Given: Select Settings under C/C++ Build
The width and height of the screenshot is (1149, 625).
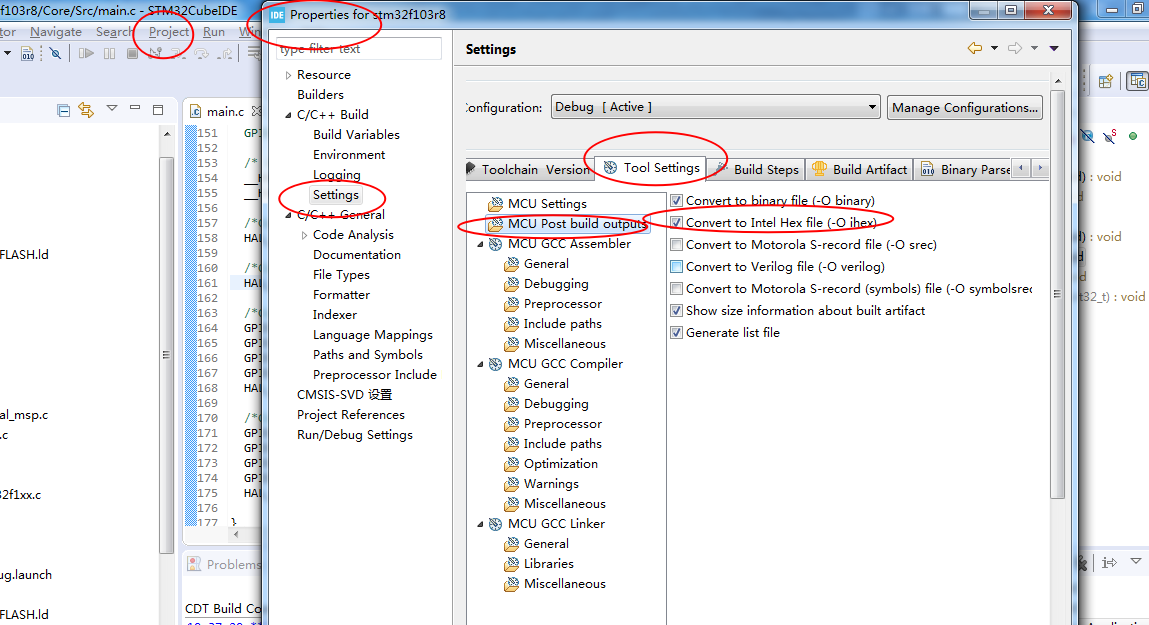Looking at the screenshot, I should (x=336, y=195).
